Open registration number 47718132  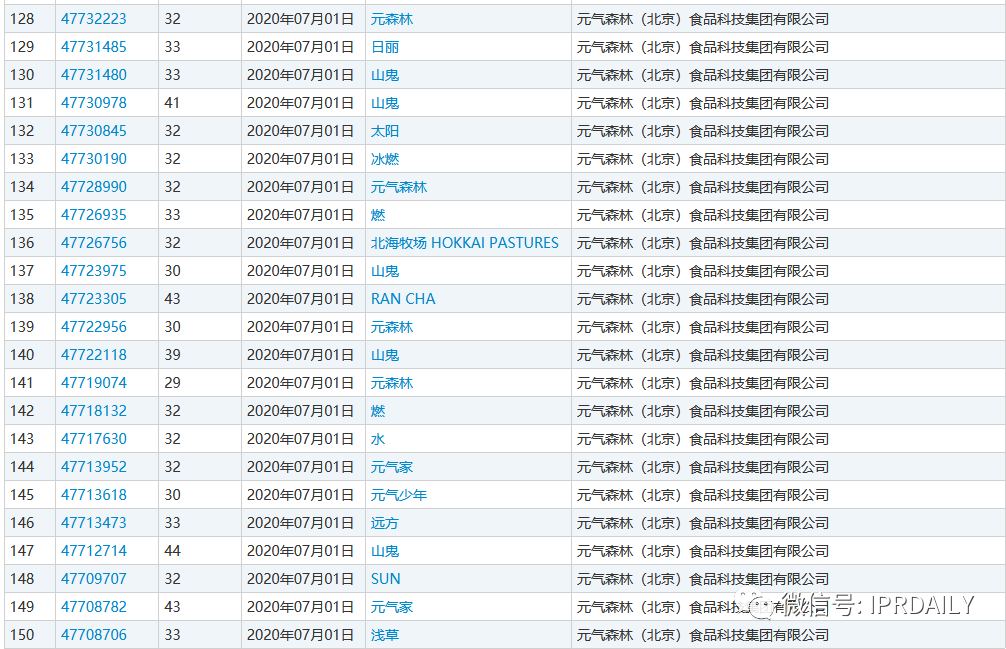(94, 411)
